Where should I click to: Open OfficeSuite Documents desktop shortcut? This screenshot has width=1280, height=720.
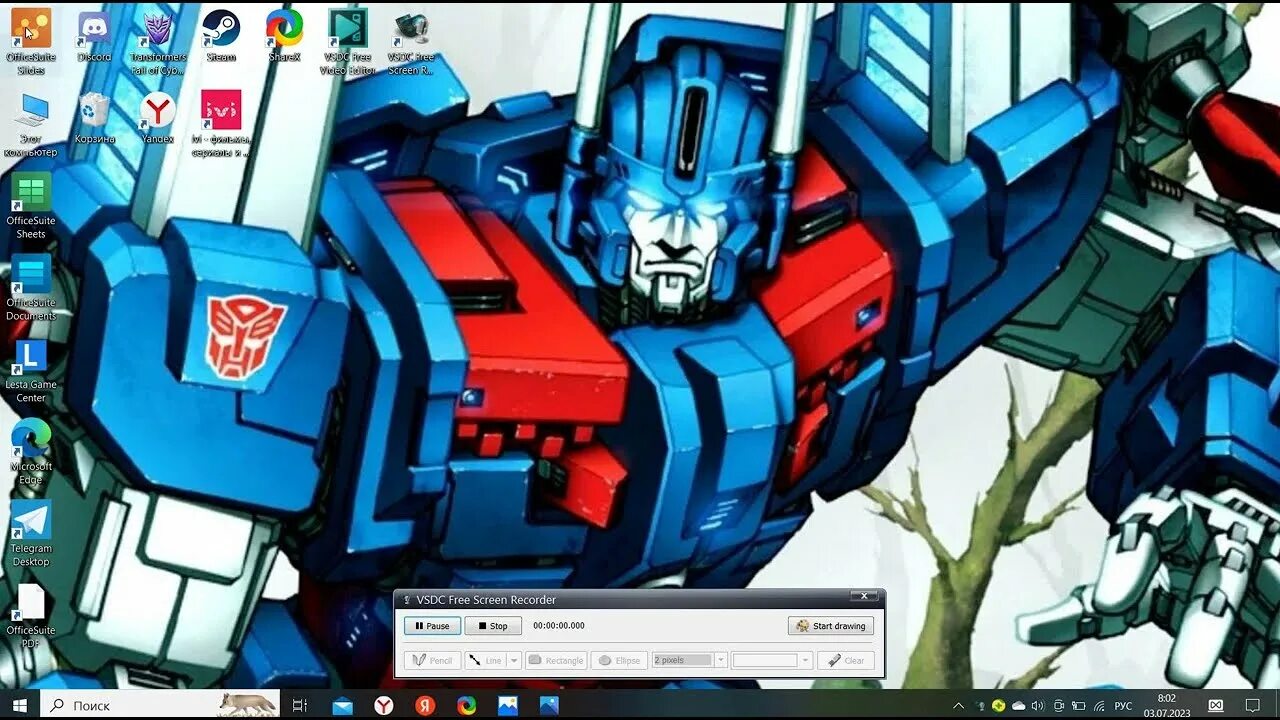(x=31, y=288)
